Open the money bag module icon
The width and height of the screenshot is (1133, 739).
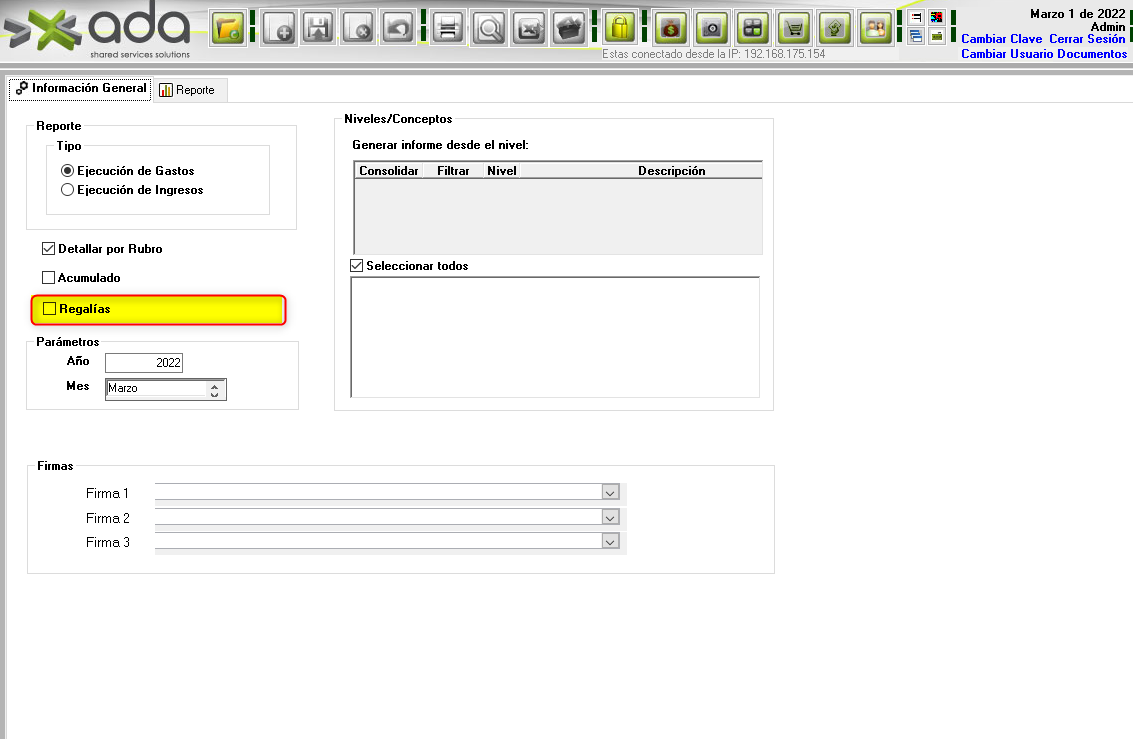(672, 28)
